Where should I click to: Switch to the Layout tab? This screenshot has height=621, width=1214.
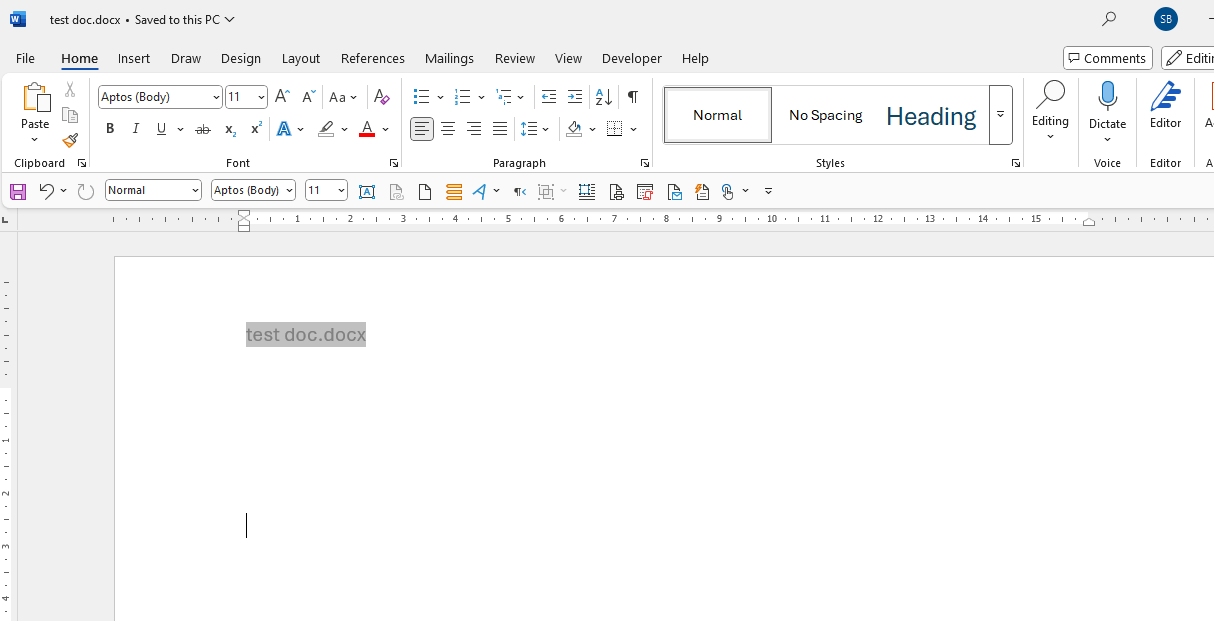tap(301, 58)
